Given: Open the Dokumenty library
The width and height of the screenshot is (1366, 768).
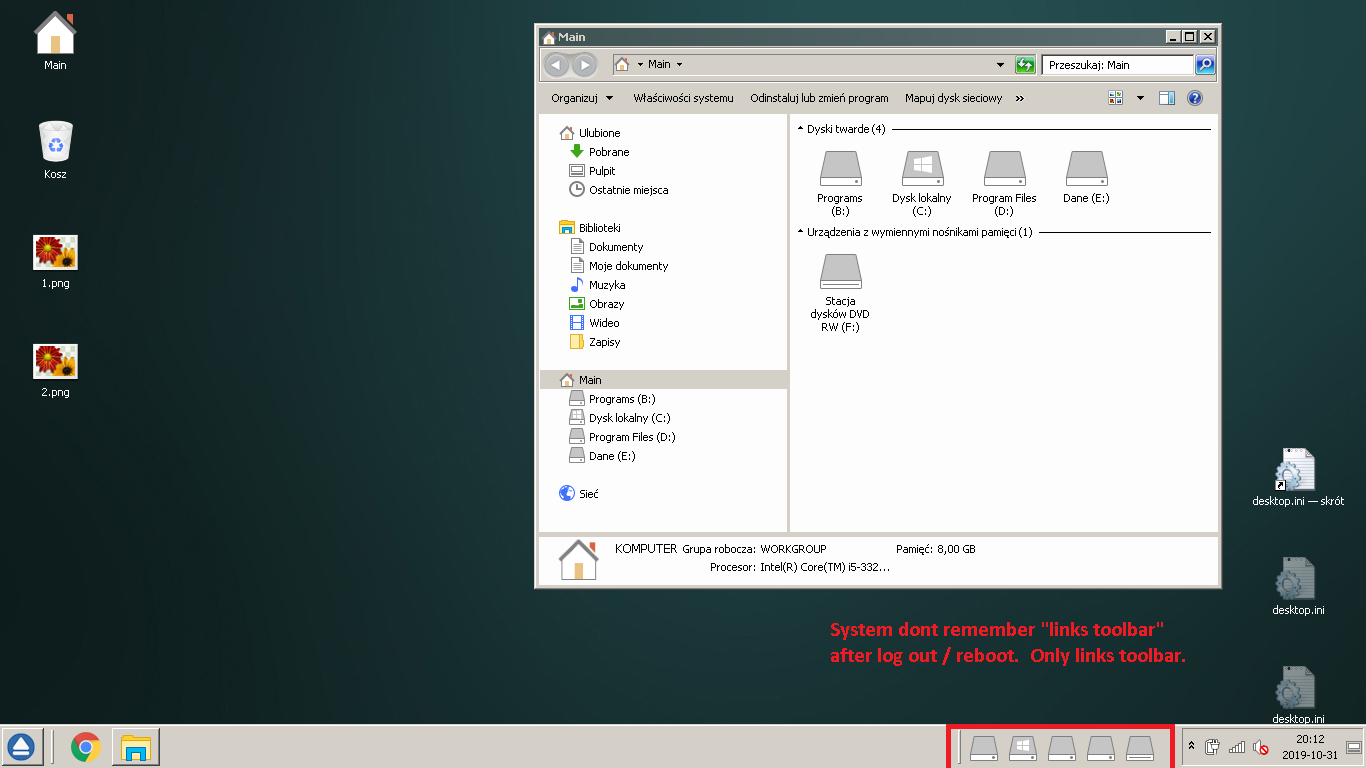Looking at the screenshot, I should pos(616,247).
